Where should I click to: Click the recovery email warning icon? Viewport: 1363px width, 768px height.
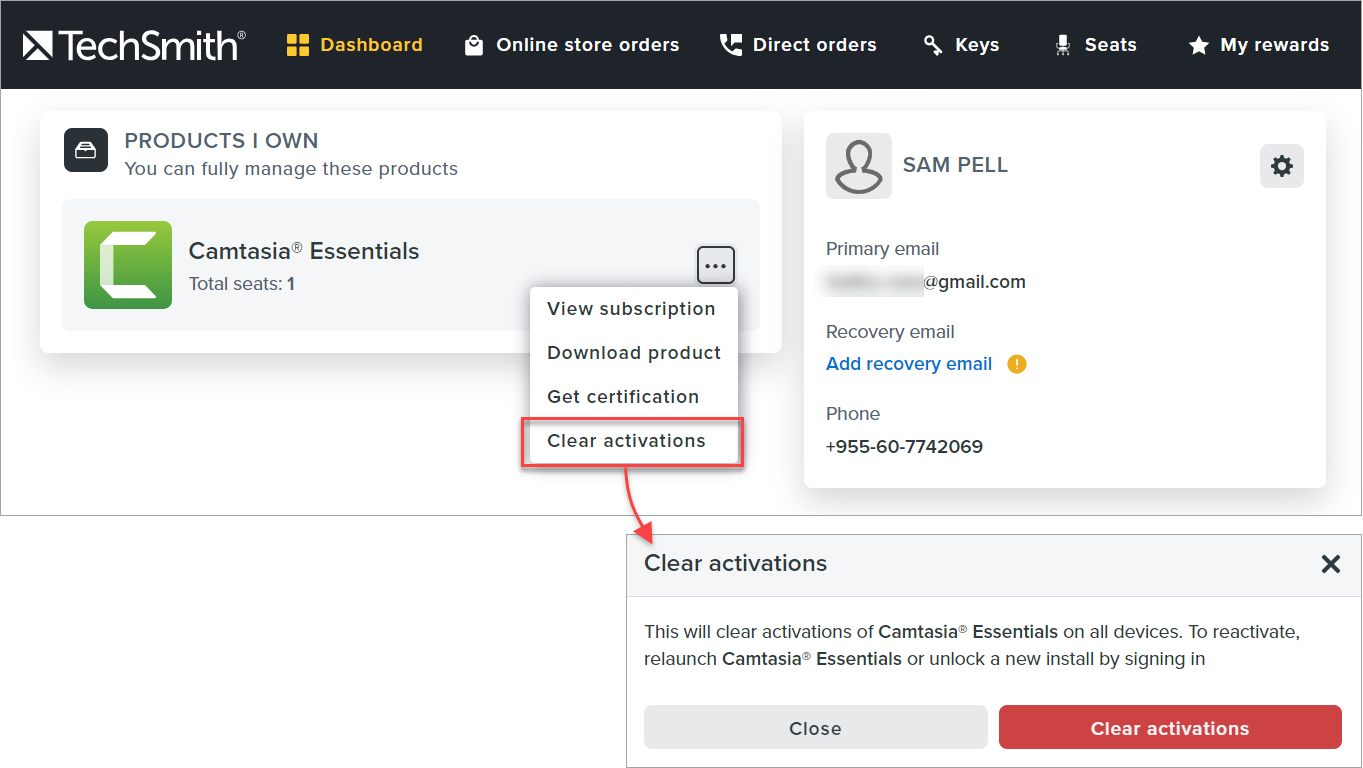click(x=1017, y=364)
